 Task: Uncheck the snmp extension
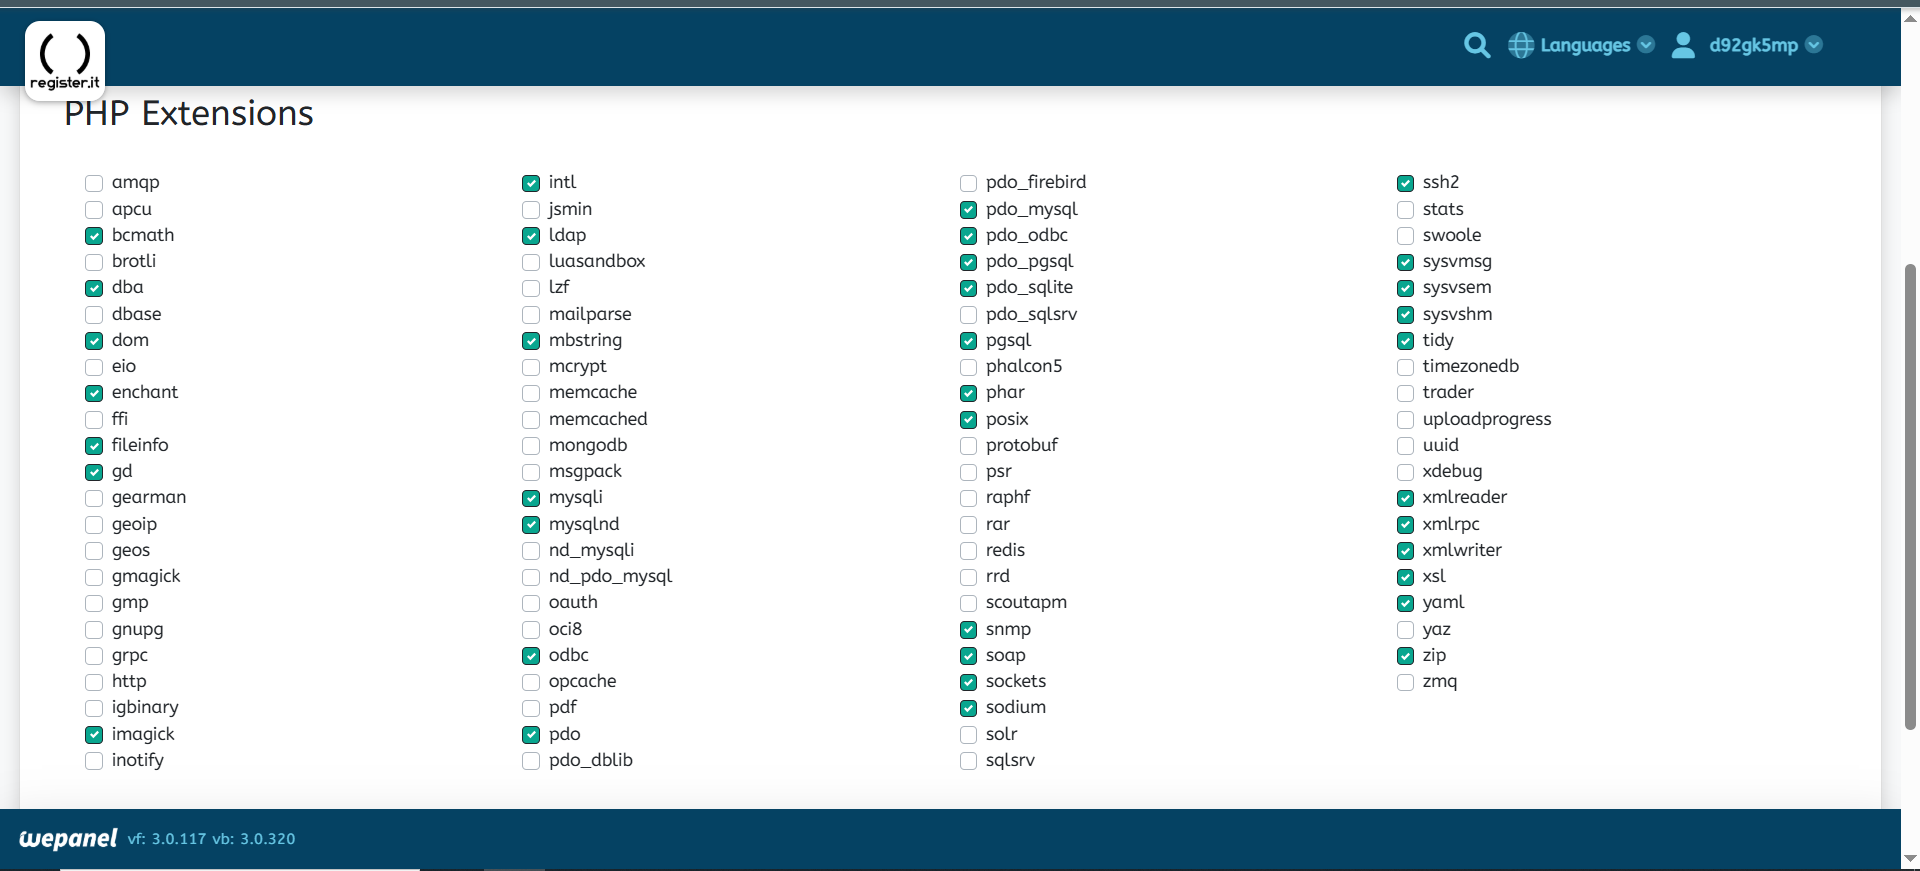click(x=968, y=630)
